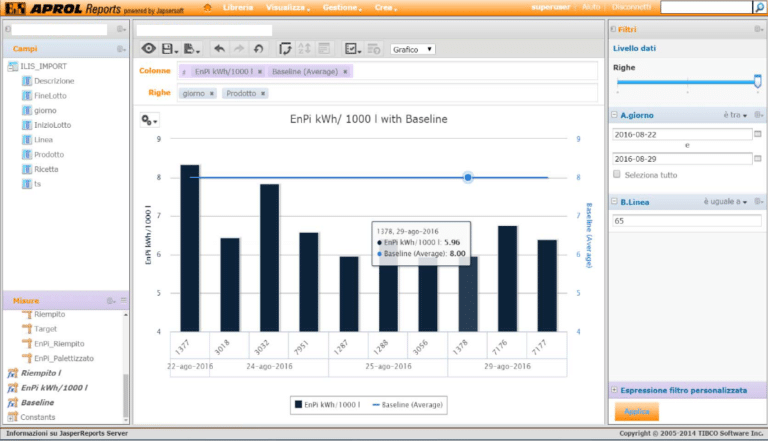Click the Applica button

[636, 411]
